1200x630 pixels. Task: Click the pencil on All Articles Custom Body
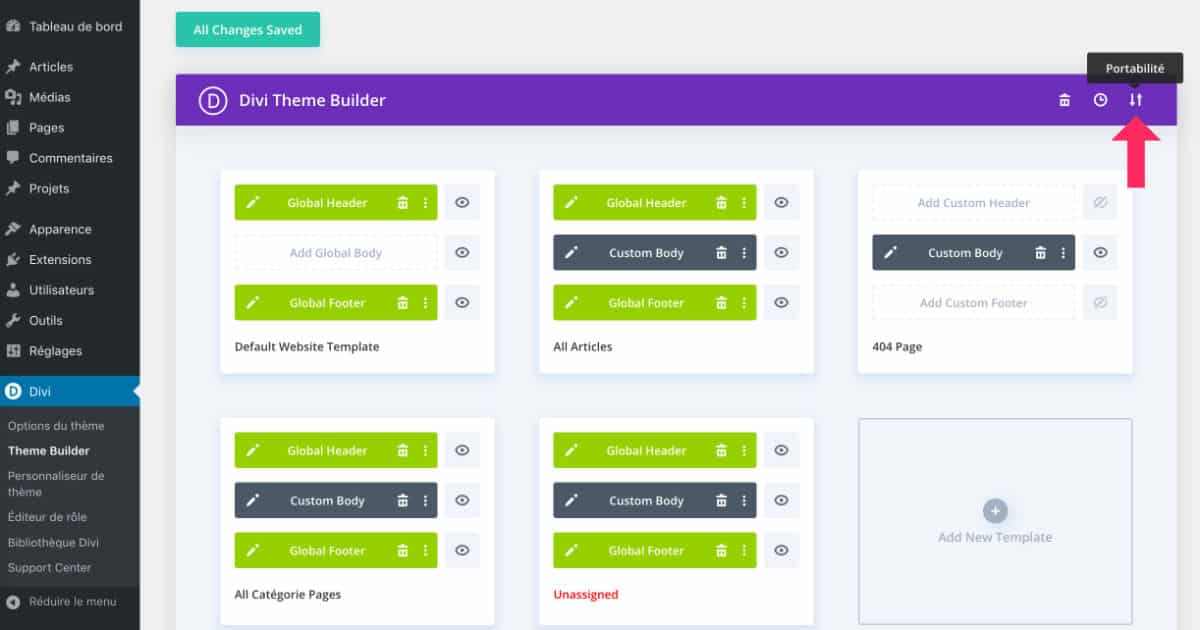571,253
